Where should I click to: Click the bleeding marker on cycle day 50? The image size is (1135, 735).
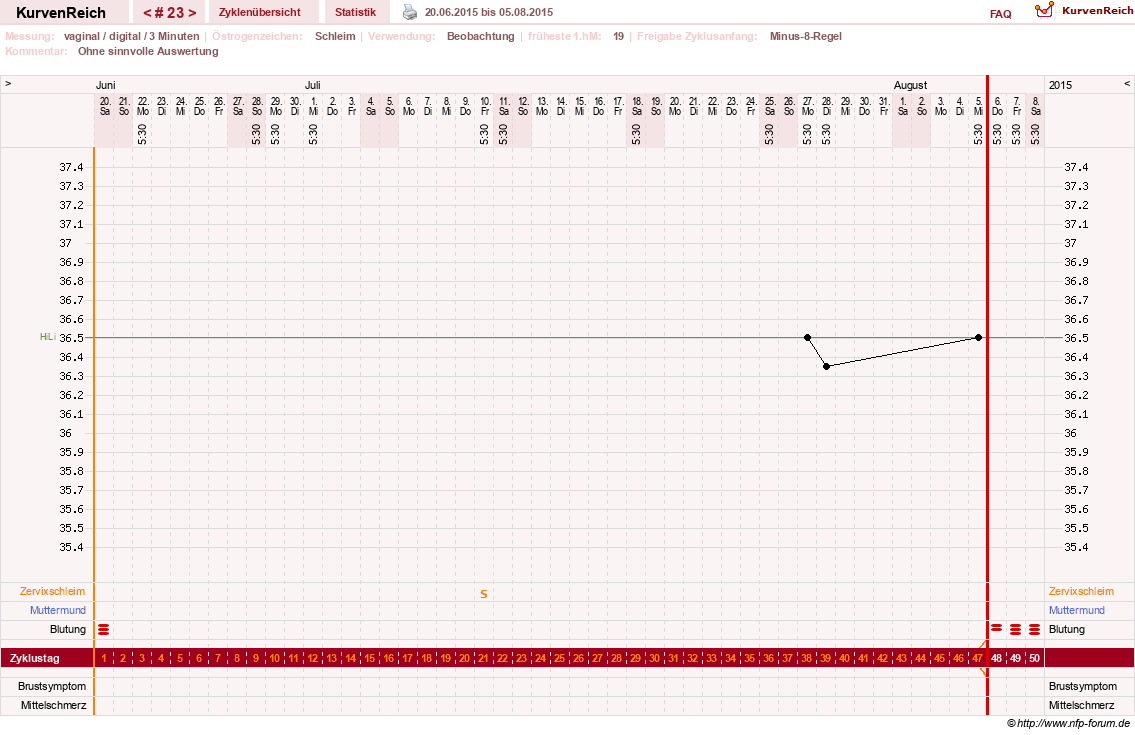1034,630
